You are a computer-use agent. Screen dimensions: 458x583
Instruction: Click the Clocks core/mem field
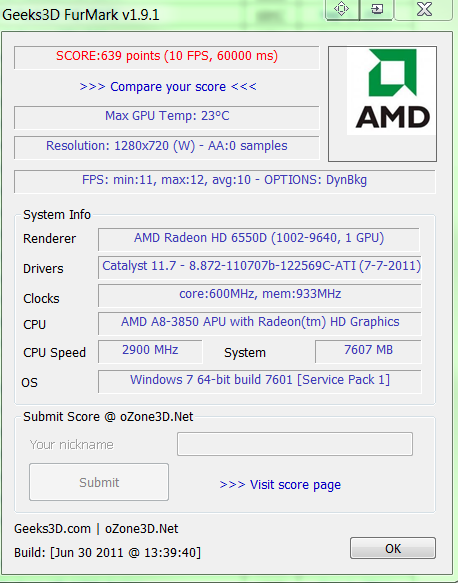coord(260,296)
